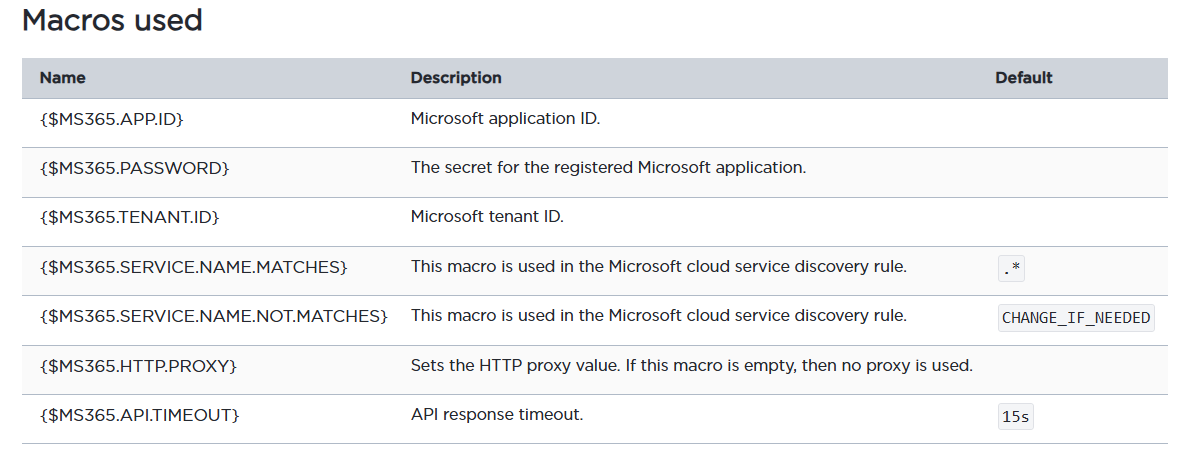
Task: Click the CHANGE_IF_NEEDED default value
Action: pyautogui.click(x=1076, y=318)
